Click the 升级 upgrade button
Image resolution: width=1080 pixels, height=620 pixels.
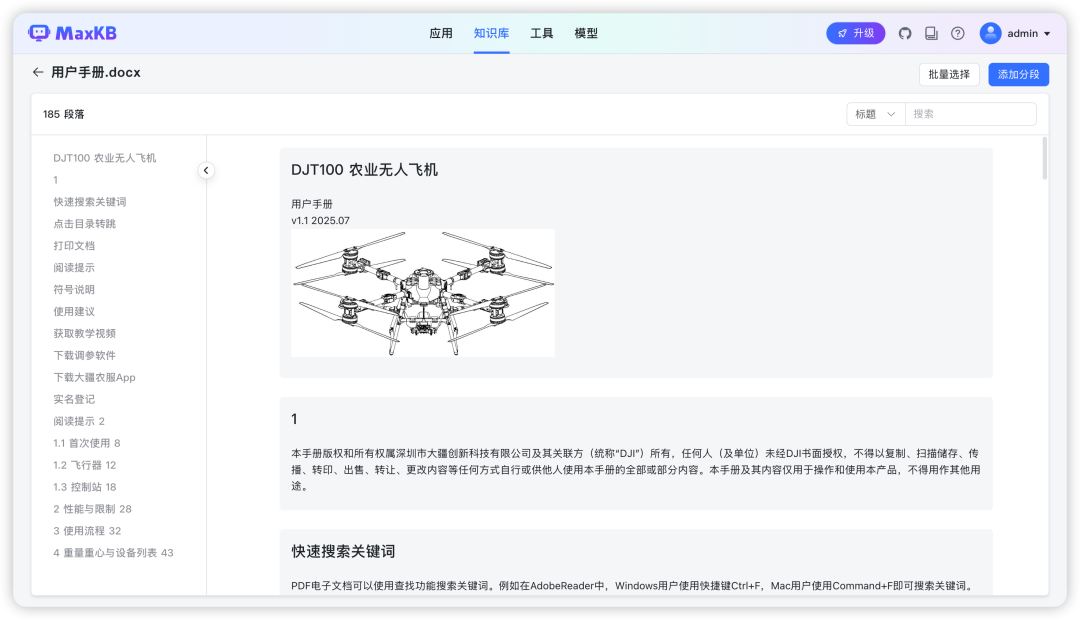[x=855, y=33]
